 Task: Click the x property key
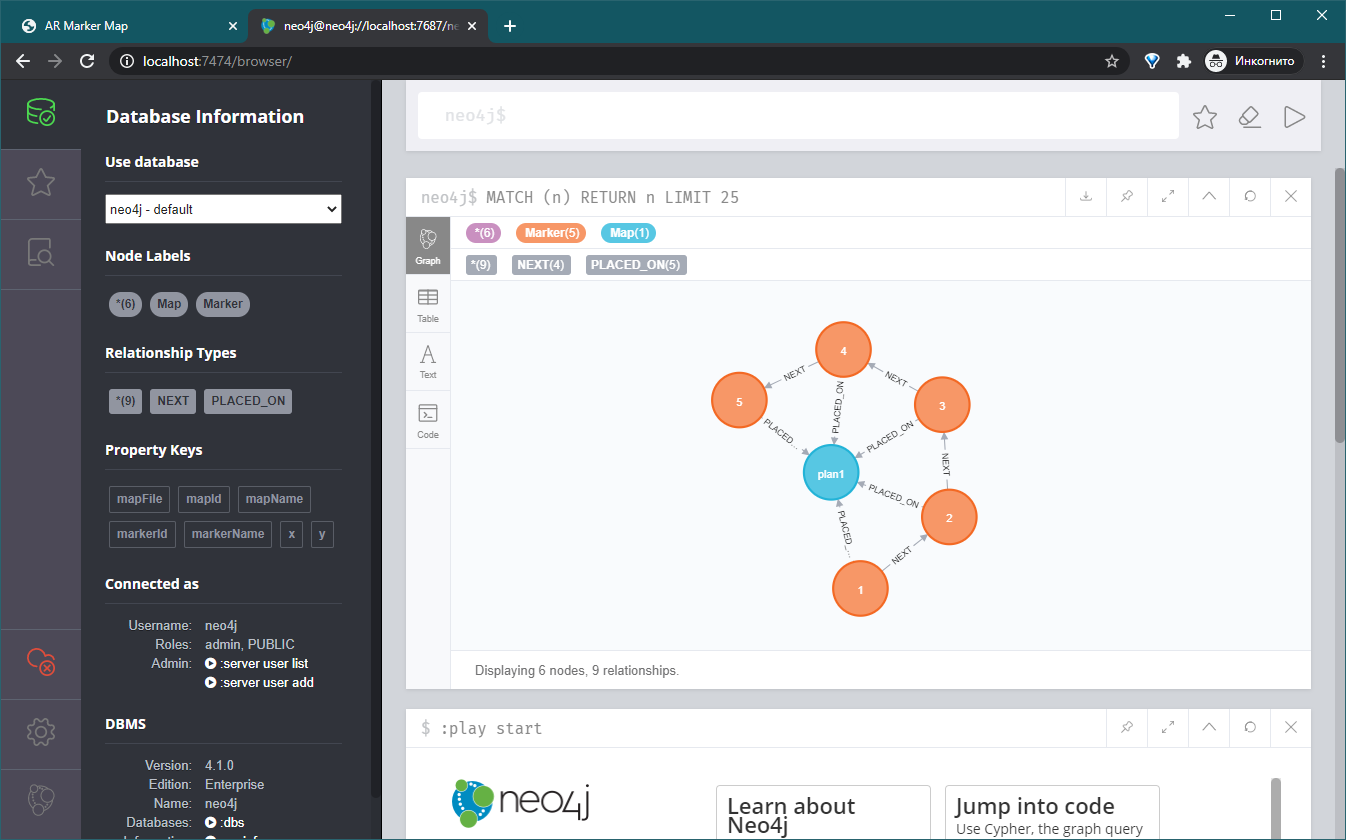[x=291, y=534]
